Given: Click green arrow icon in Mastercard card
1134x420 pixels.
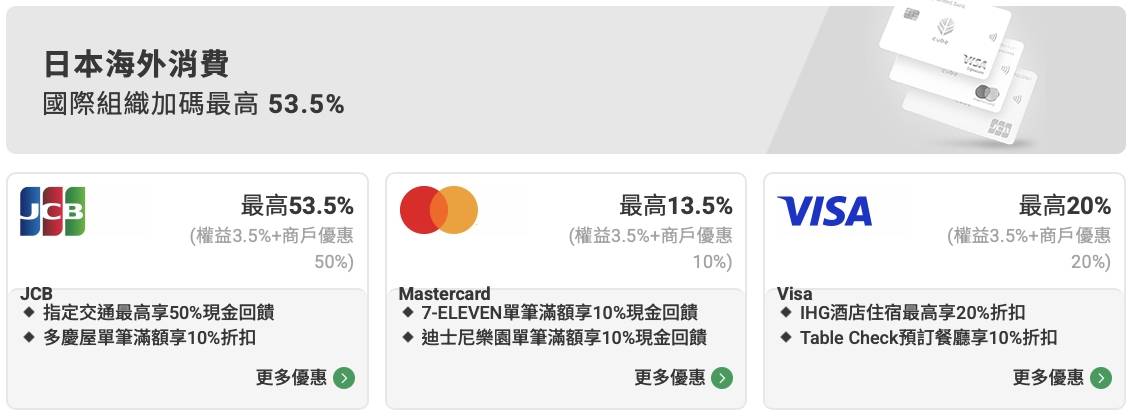Looking at the screenshot, I should pyautogui.click(x=722, y=378).
